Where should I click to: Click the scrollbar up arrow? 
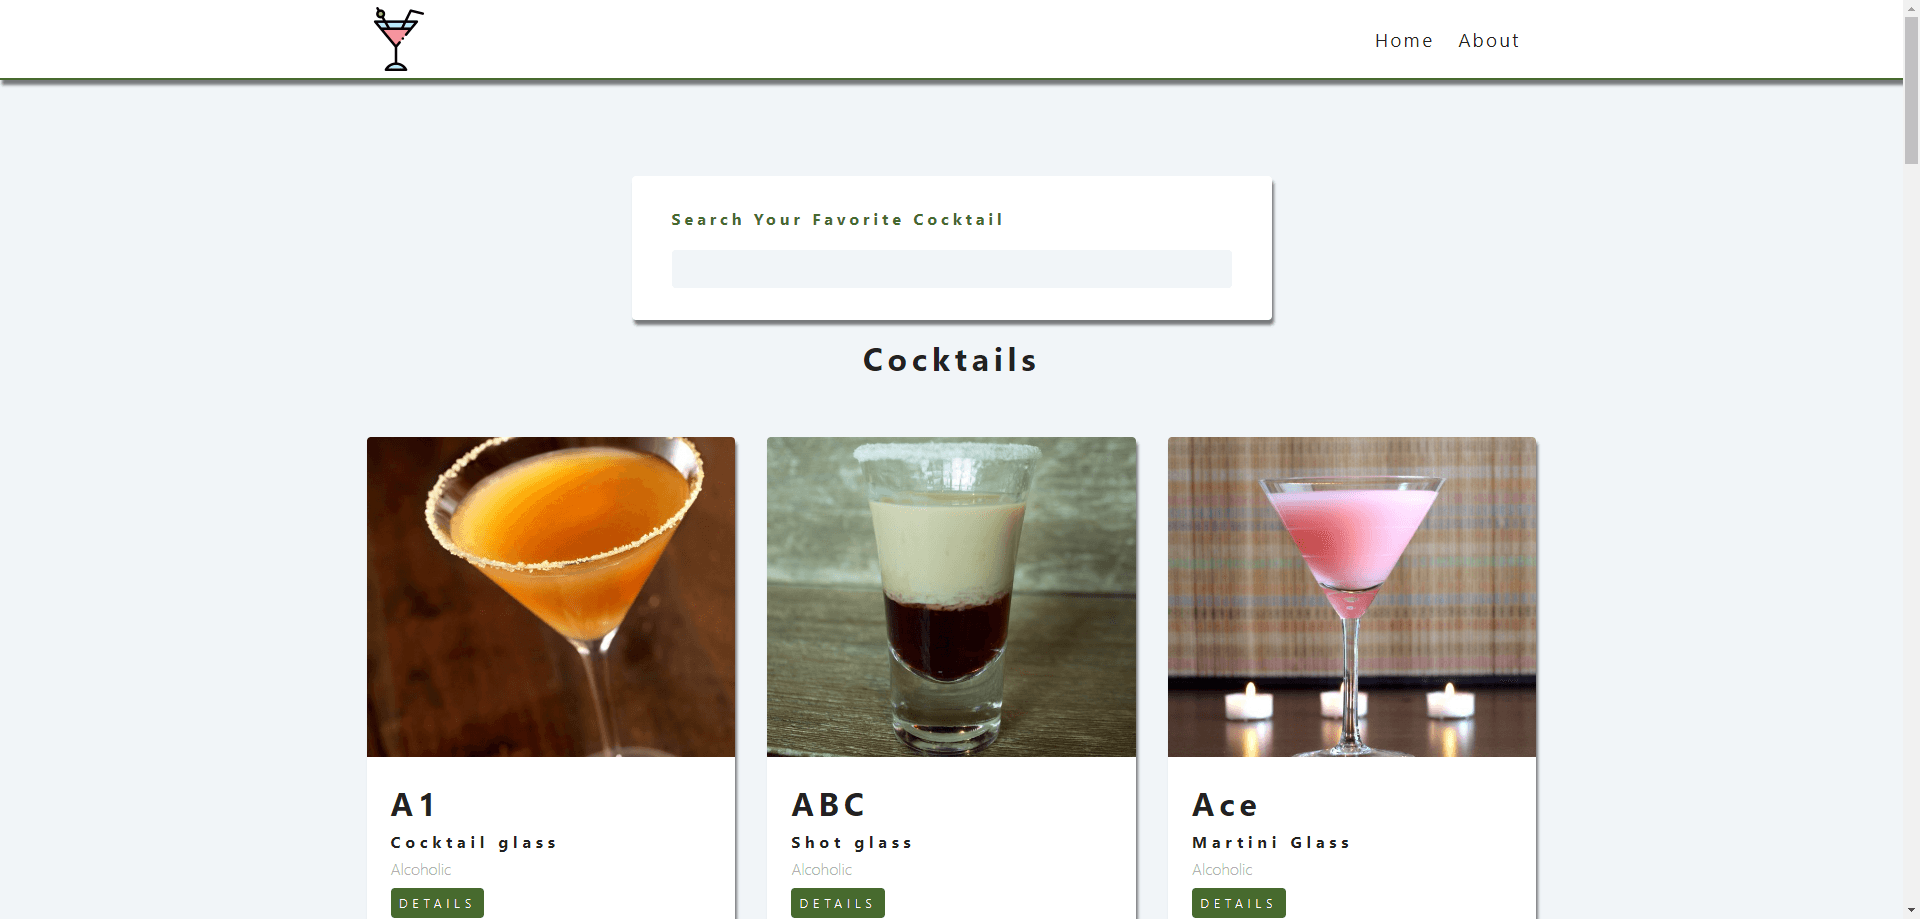tap(1911, 7)
